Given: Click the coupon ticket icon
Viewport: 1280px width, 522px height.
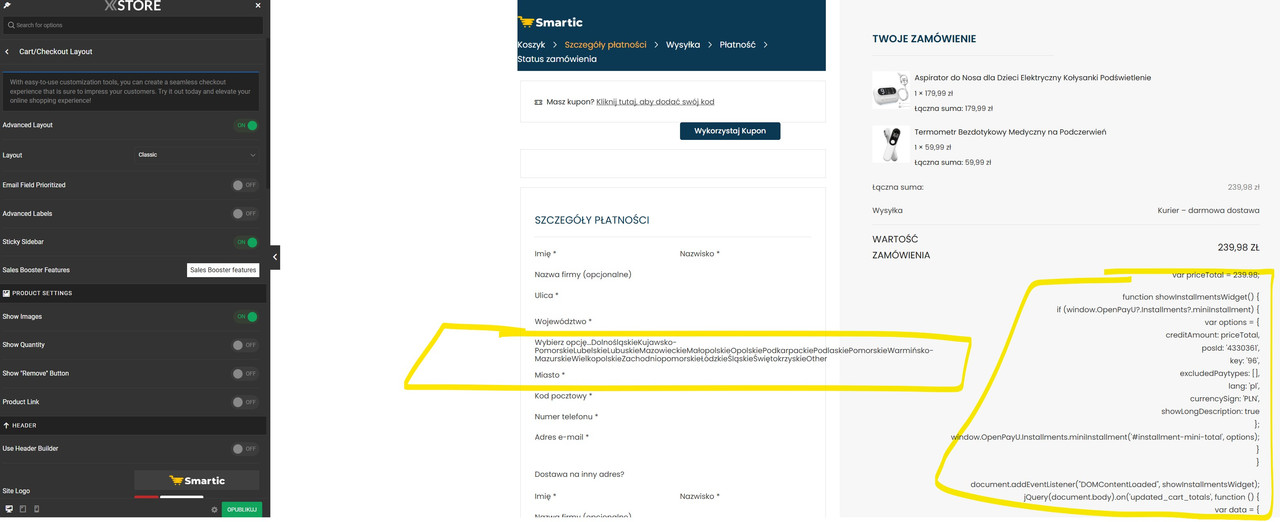Looking at the screenshot, I should (x=538, y=102).
